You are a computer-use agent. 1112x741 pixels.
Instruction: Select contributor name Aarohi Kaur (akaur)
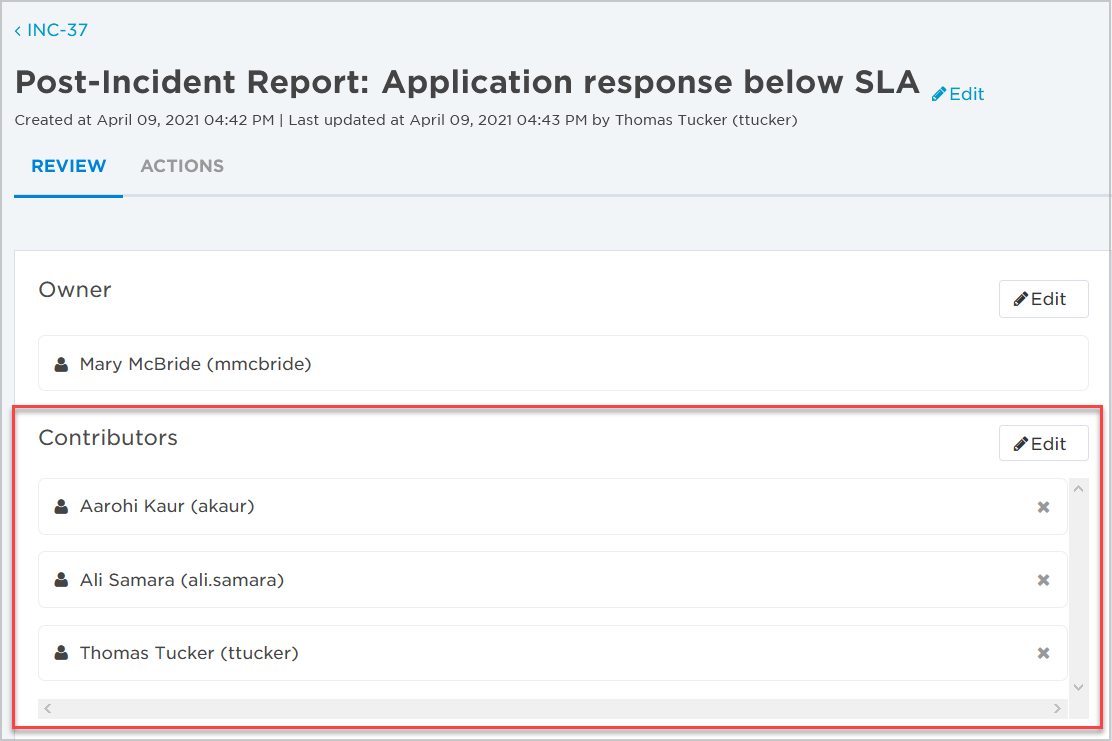point(167,506)
